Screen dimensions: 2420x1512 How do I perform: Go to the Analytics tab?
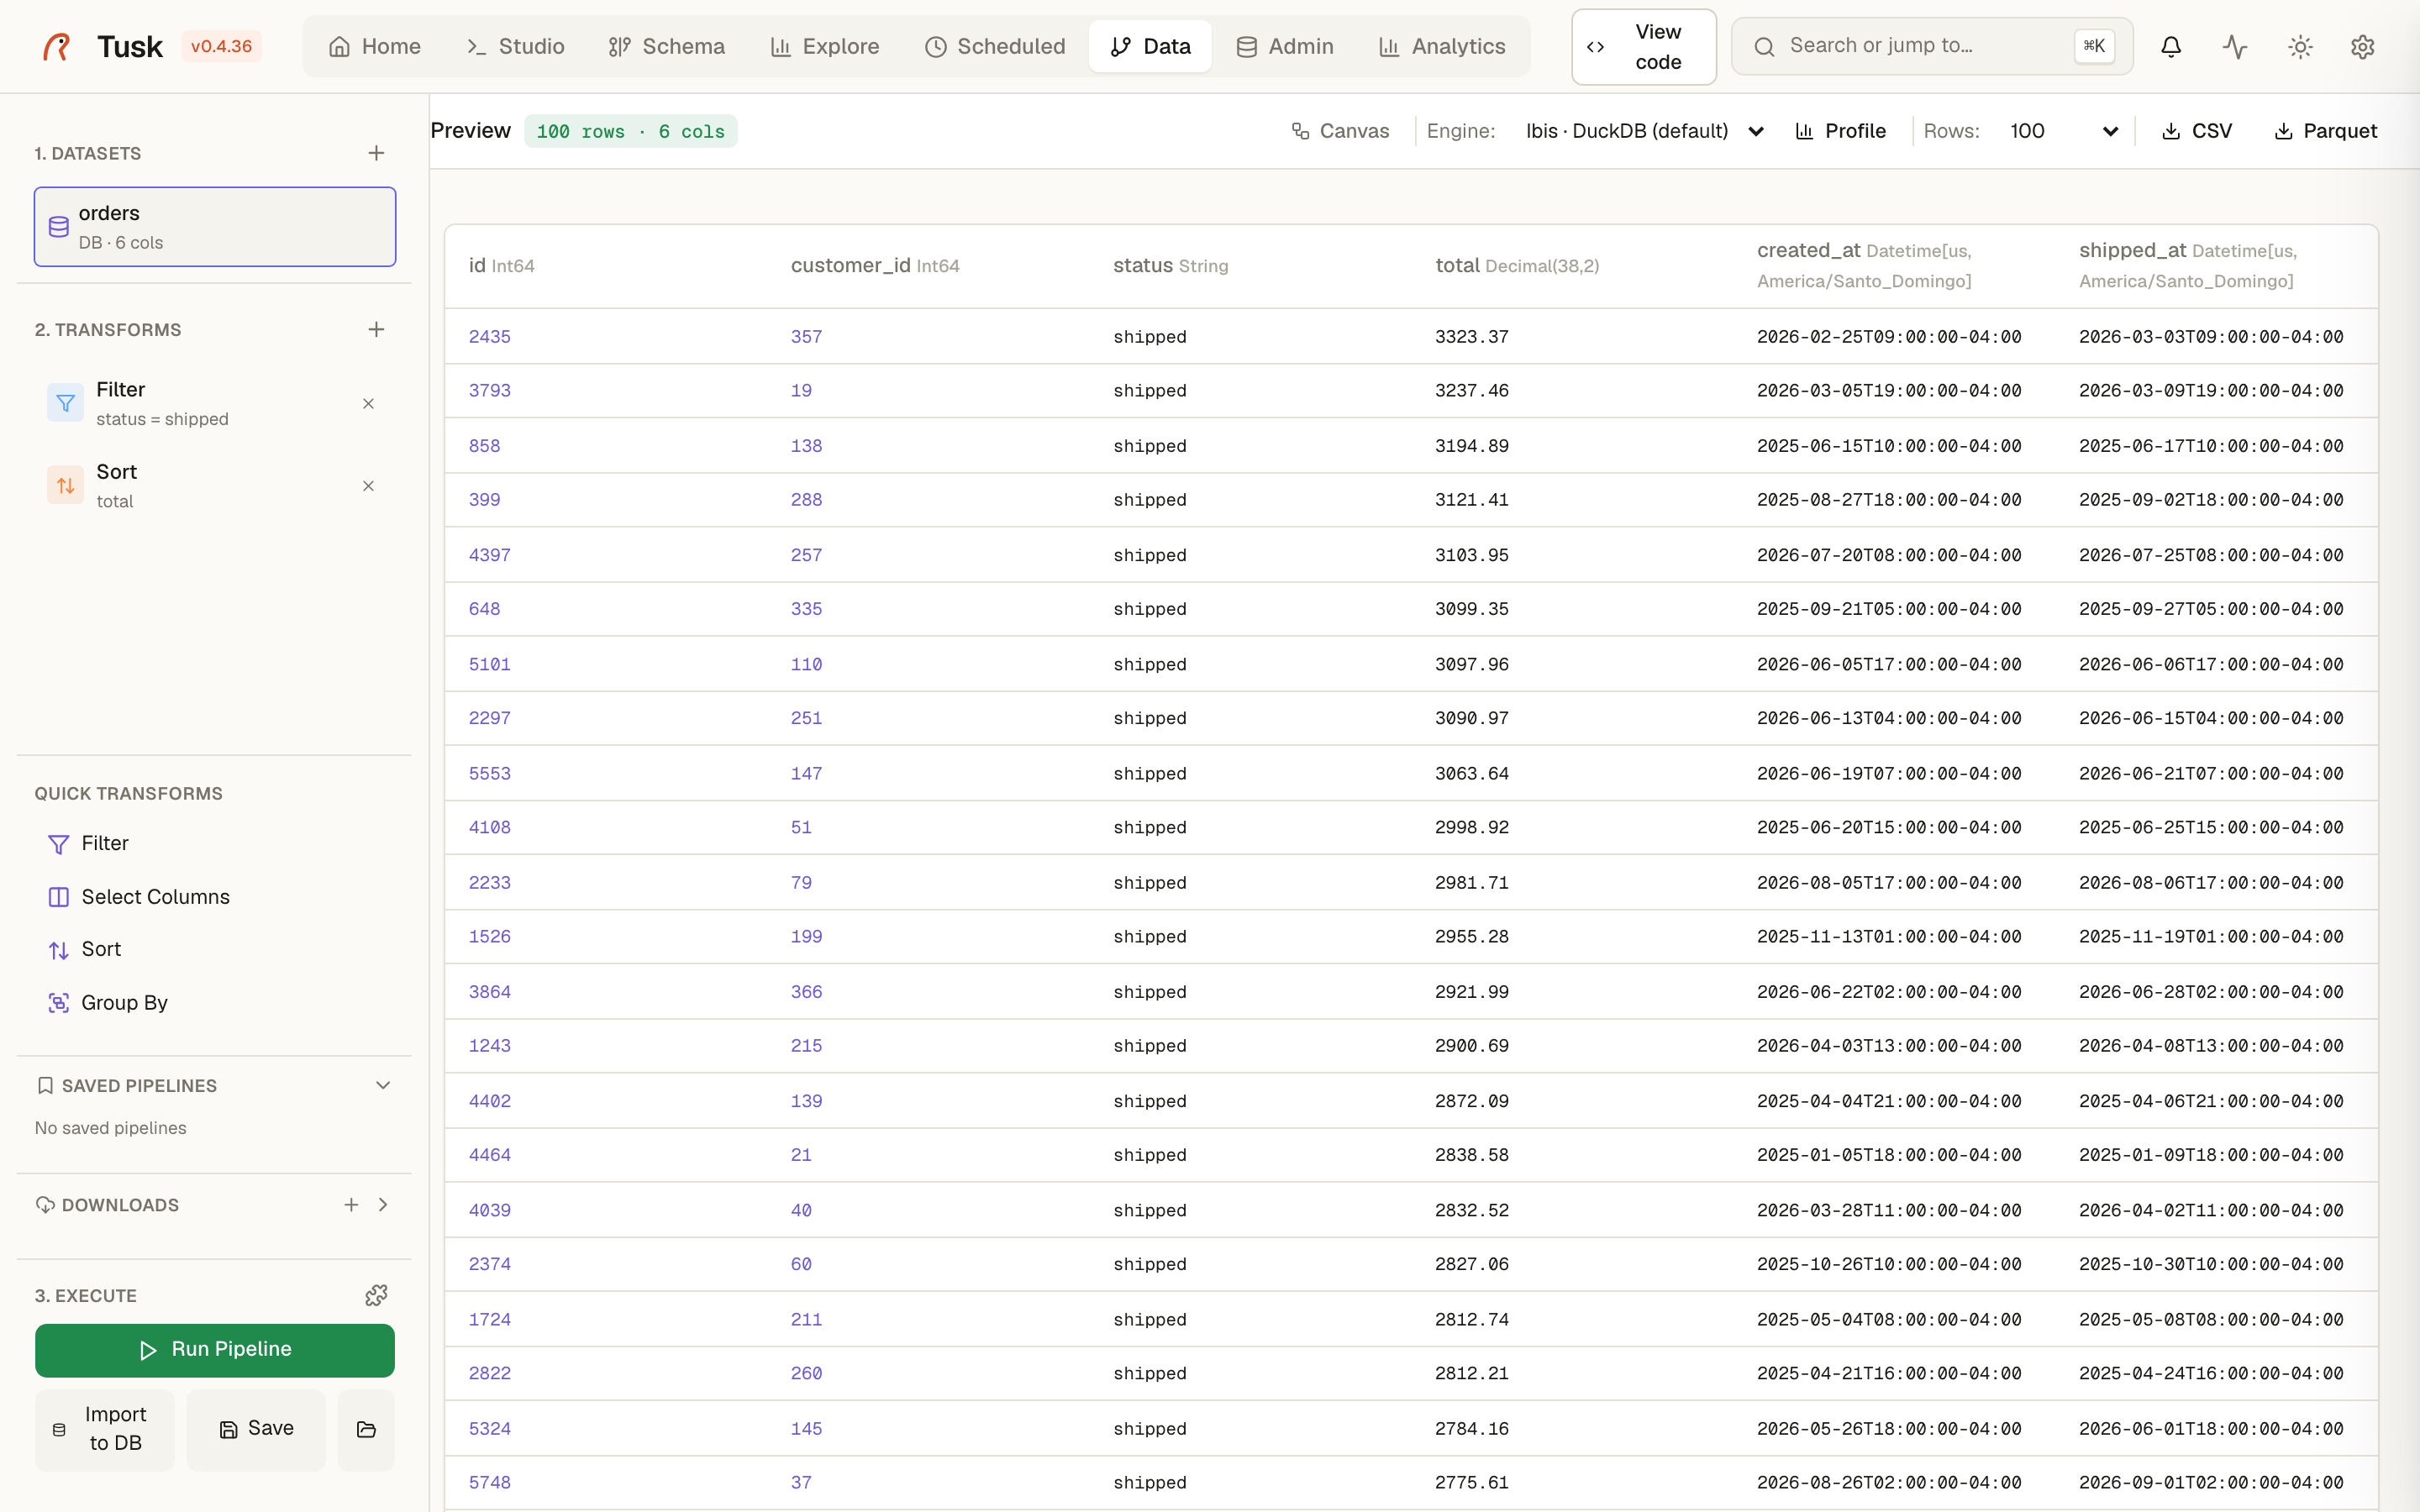point(1442,46)
